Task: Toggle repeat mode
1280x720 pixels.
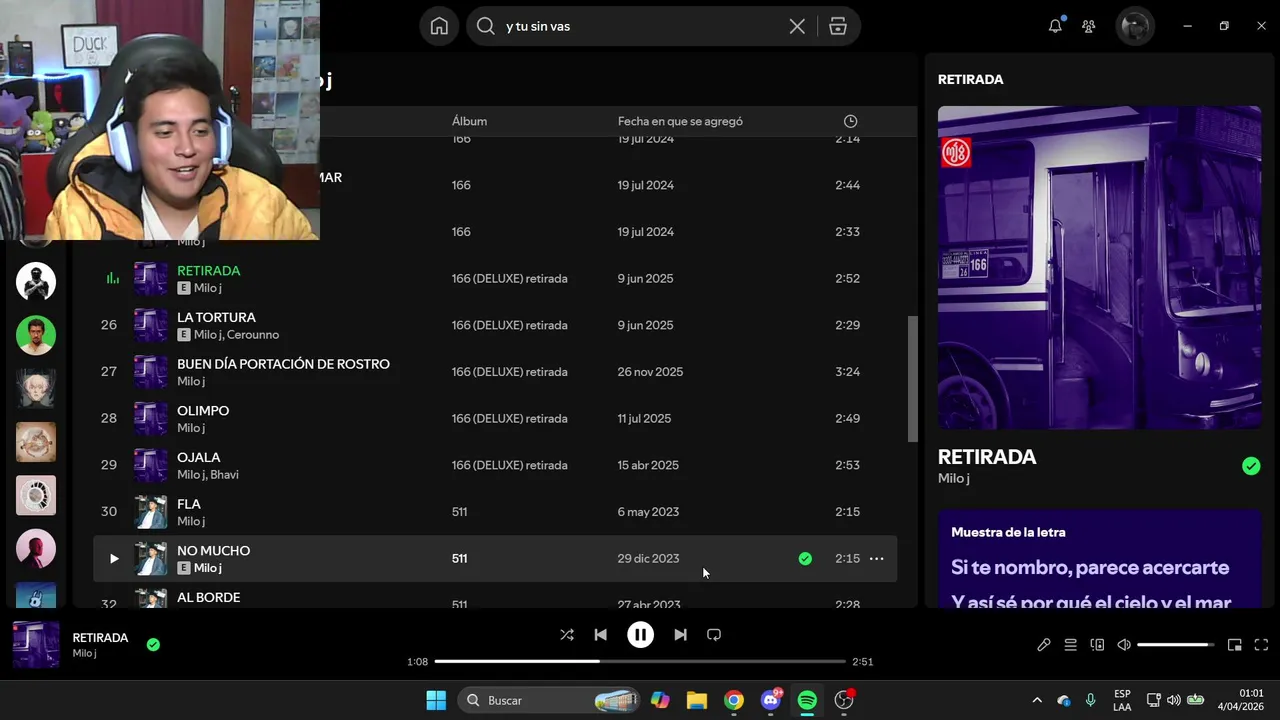Action: pyautogui.click(x=714, y=634)
